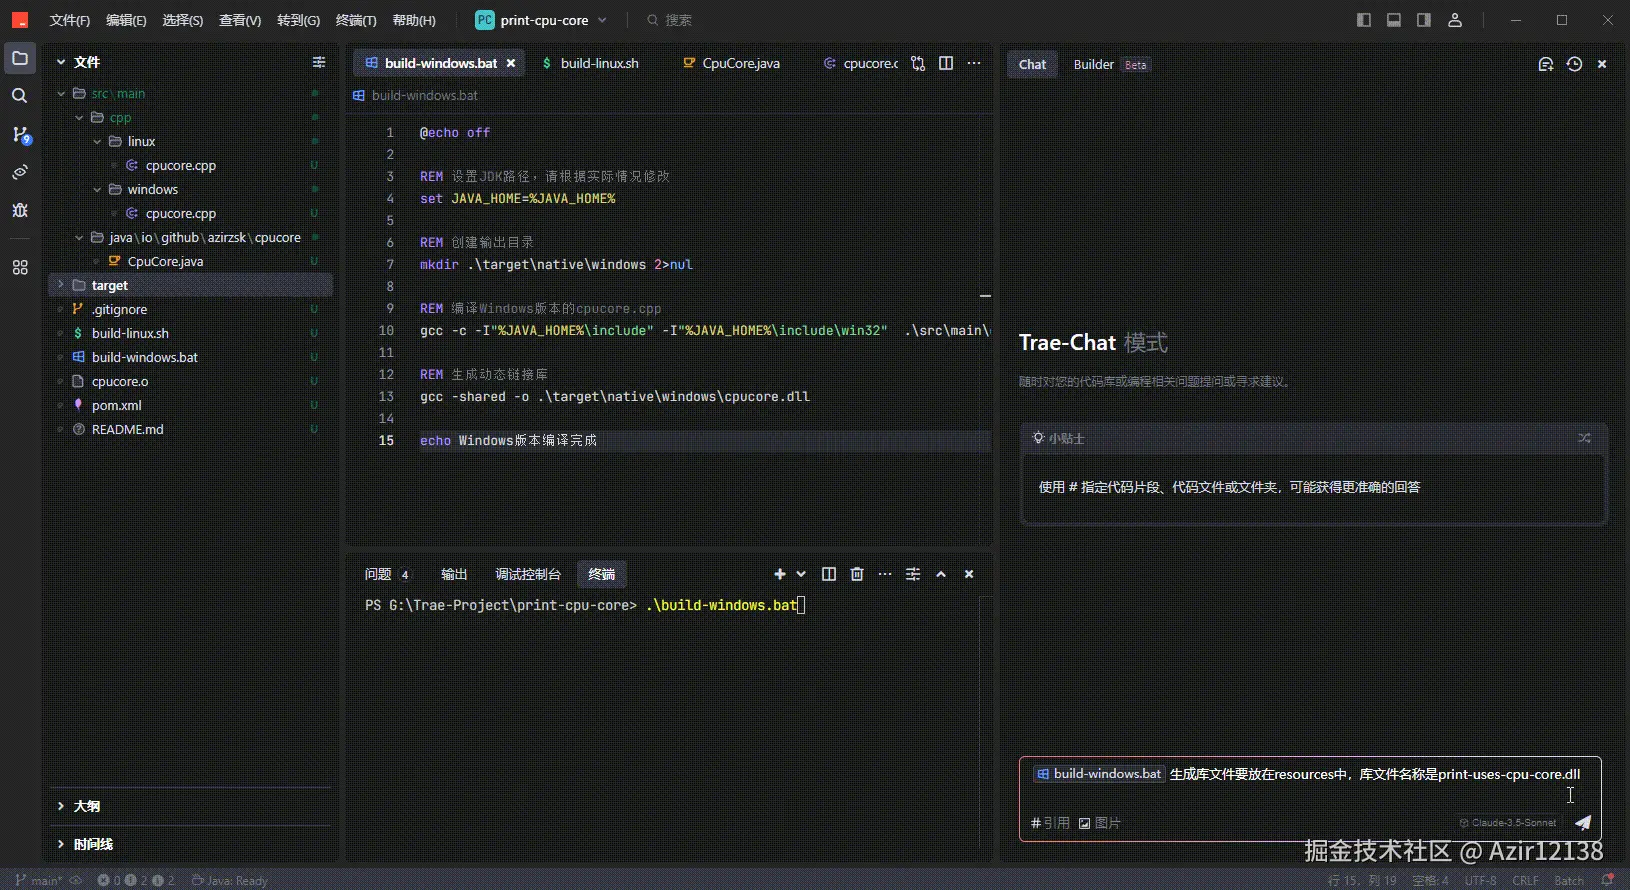This screenshot has height=890, width=1630.
Task: Split the editor to the right
Action: (946, 63)
